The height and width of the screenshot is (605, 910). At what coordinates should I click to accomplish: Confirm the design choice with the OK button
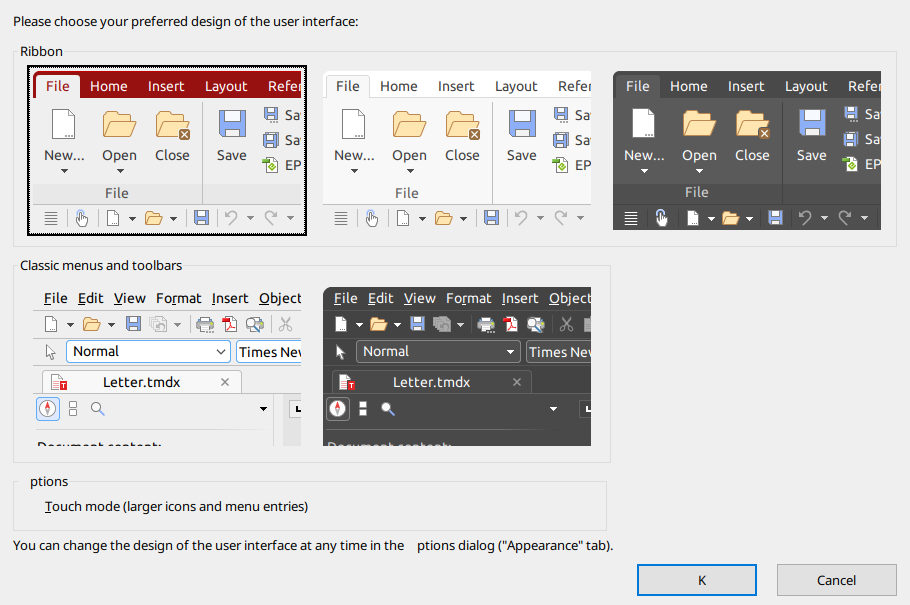point(696,580)
